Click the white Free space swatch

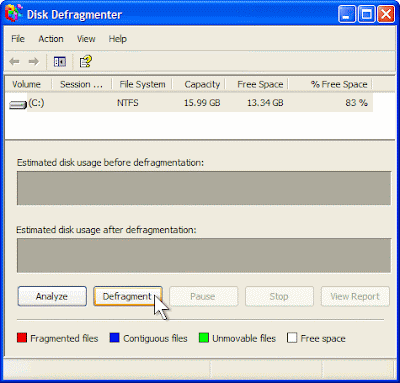coord(292,338)
